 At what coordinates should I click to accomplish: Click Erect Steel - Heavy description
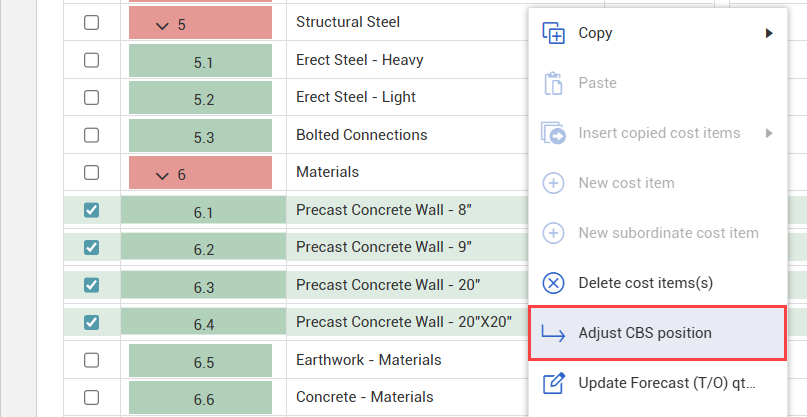click(359, 60)
